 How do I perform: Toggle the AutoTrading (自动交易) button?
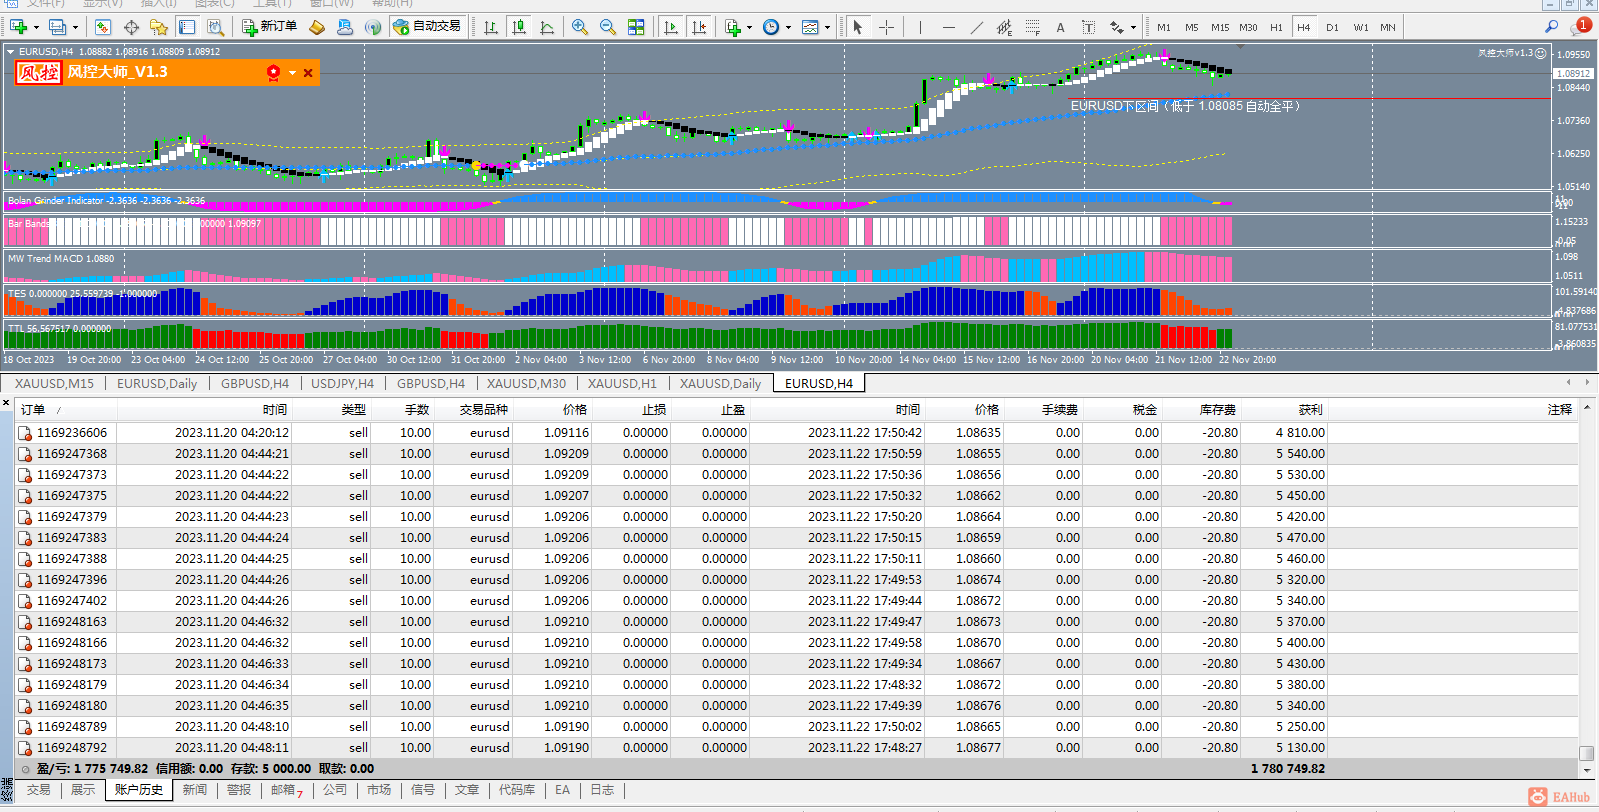pyautogui.click(x=427, y=27)
